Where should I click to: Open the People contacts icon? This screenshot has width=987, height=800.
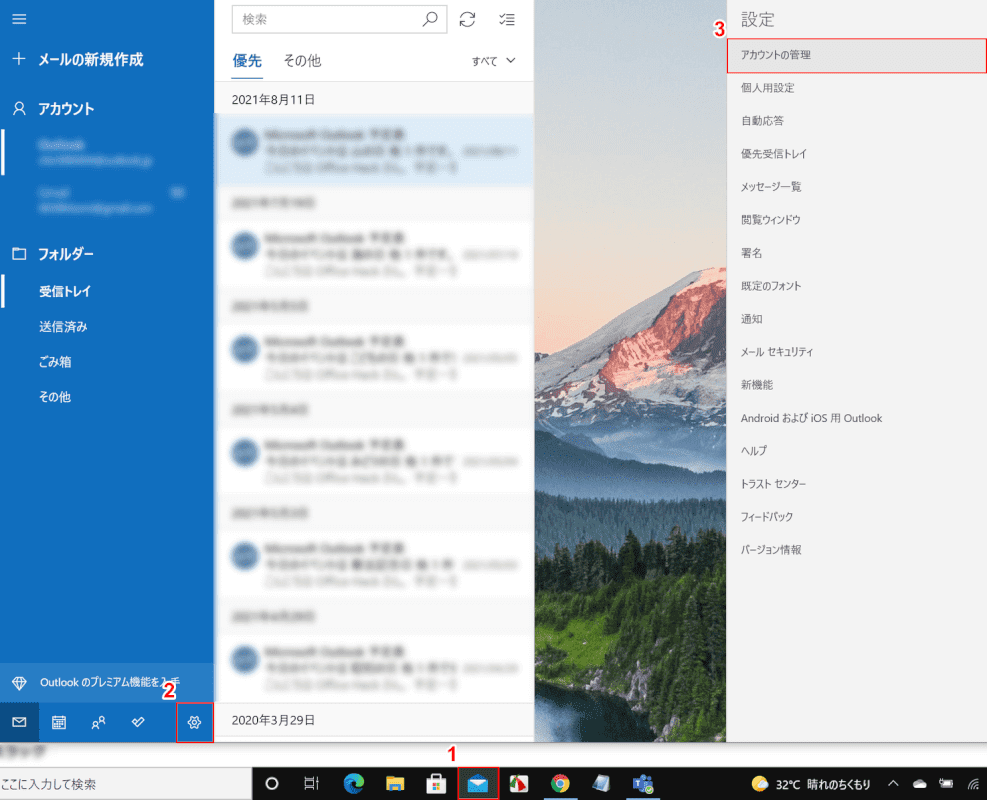coord(98,722)
